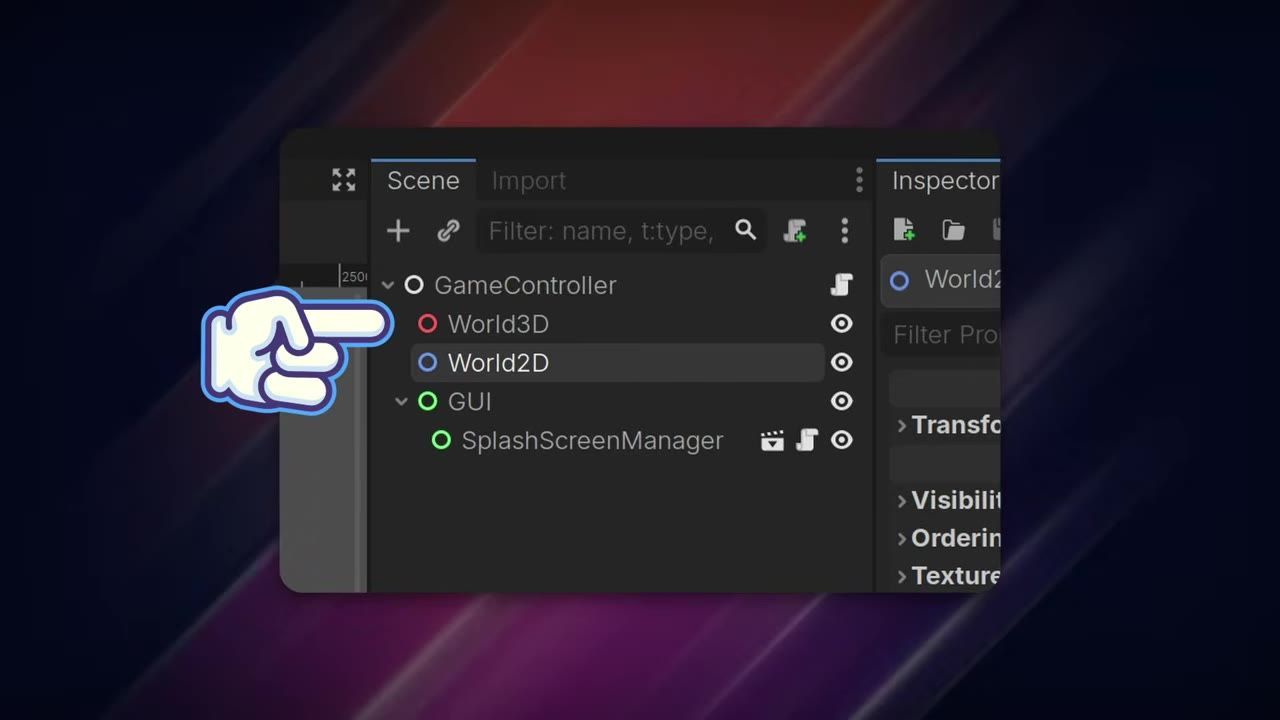
Task: Switch to the Scene tab
Action: tap(423, 181)
